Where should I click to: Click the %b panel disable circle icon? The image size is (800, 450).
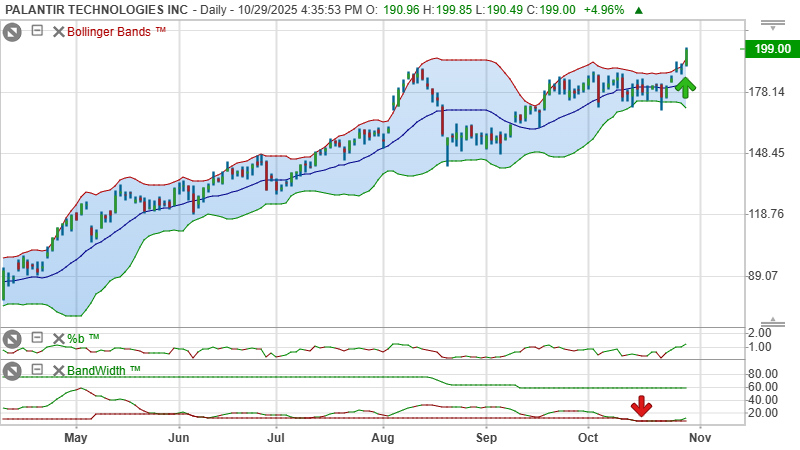coord(12,339)
